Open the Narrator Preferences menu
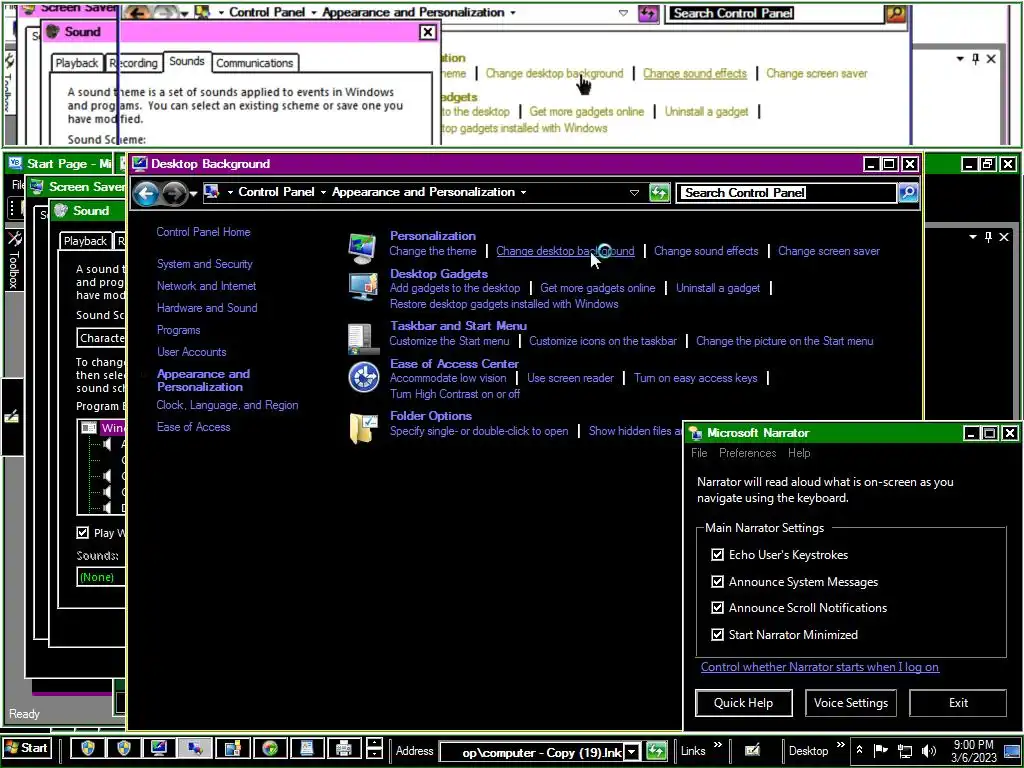Viewport: 1024px width, 768px height. pos(747,453)
